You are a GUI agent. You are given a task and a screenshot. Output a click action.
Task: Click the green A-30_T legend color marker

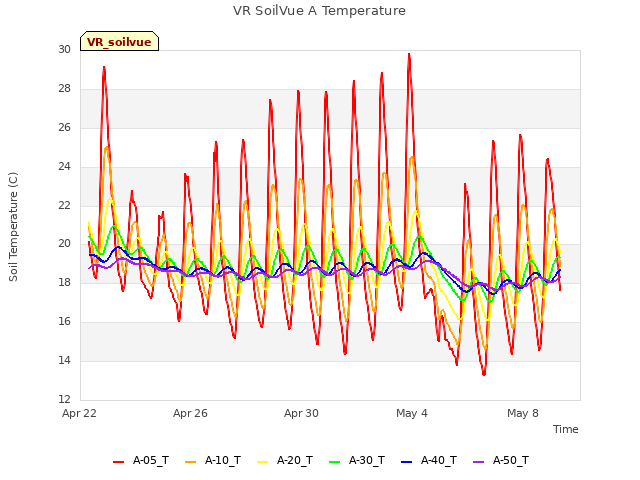tap(334, 462)
